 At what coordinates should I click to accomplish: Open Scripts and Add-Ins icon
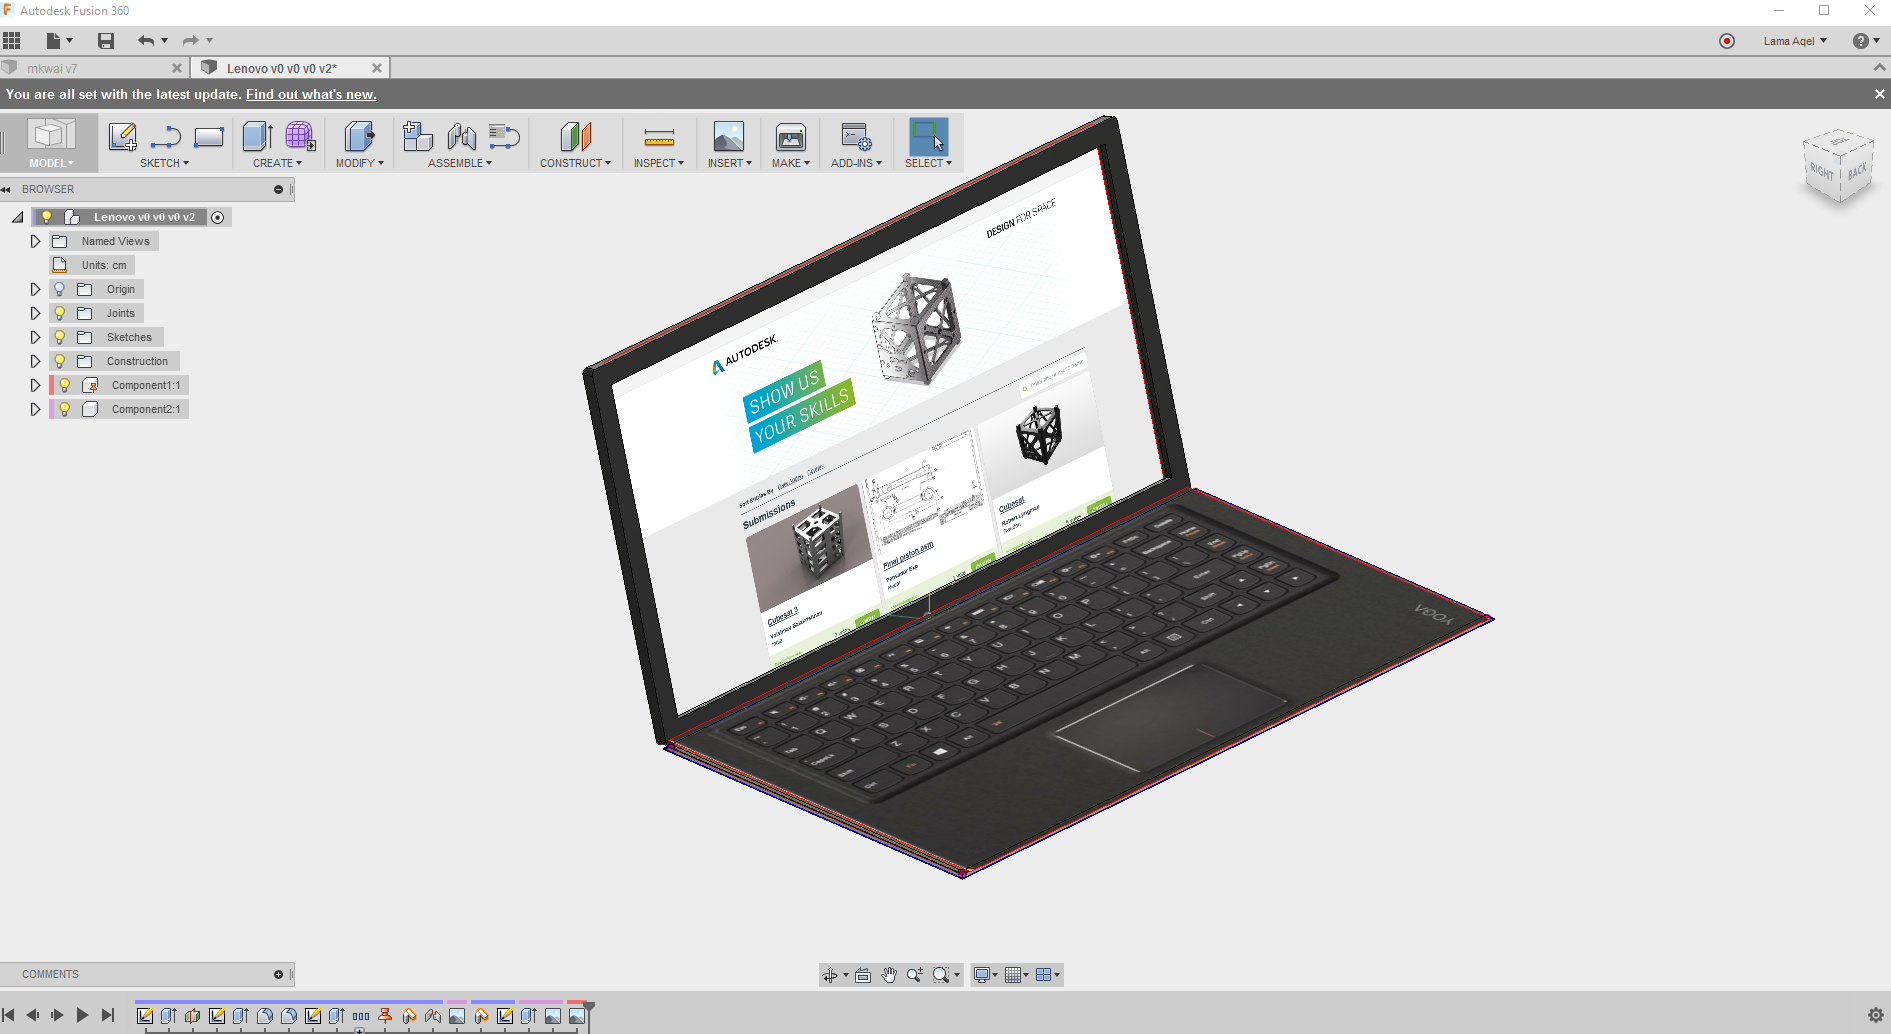pos(856,137)
